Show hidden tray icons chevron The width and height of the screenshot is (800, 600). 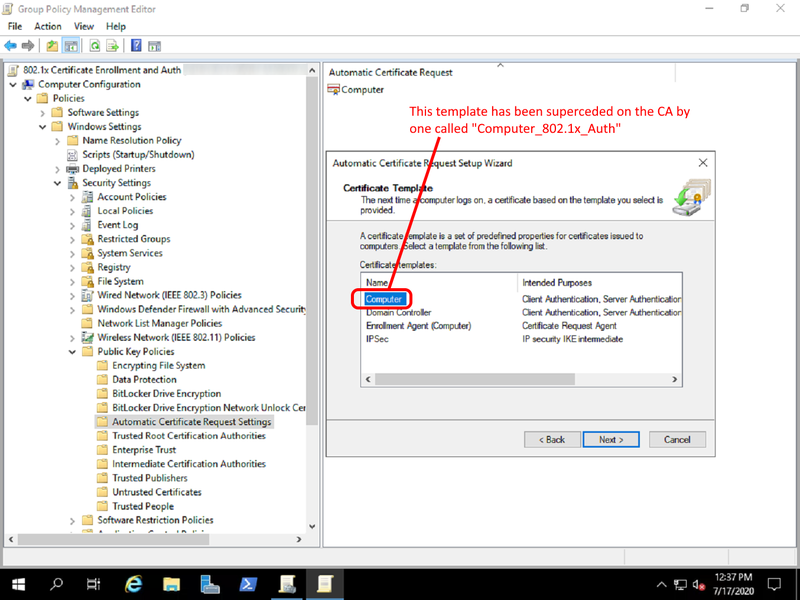coord(661,585)
